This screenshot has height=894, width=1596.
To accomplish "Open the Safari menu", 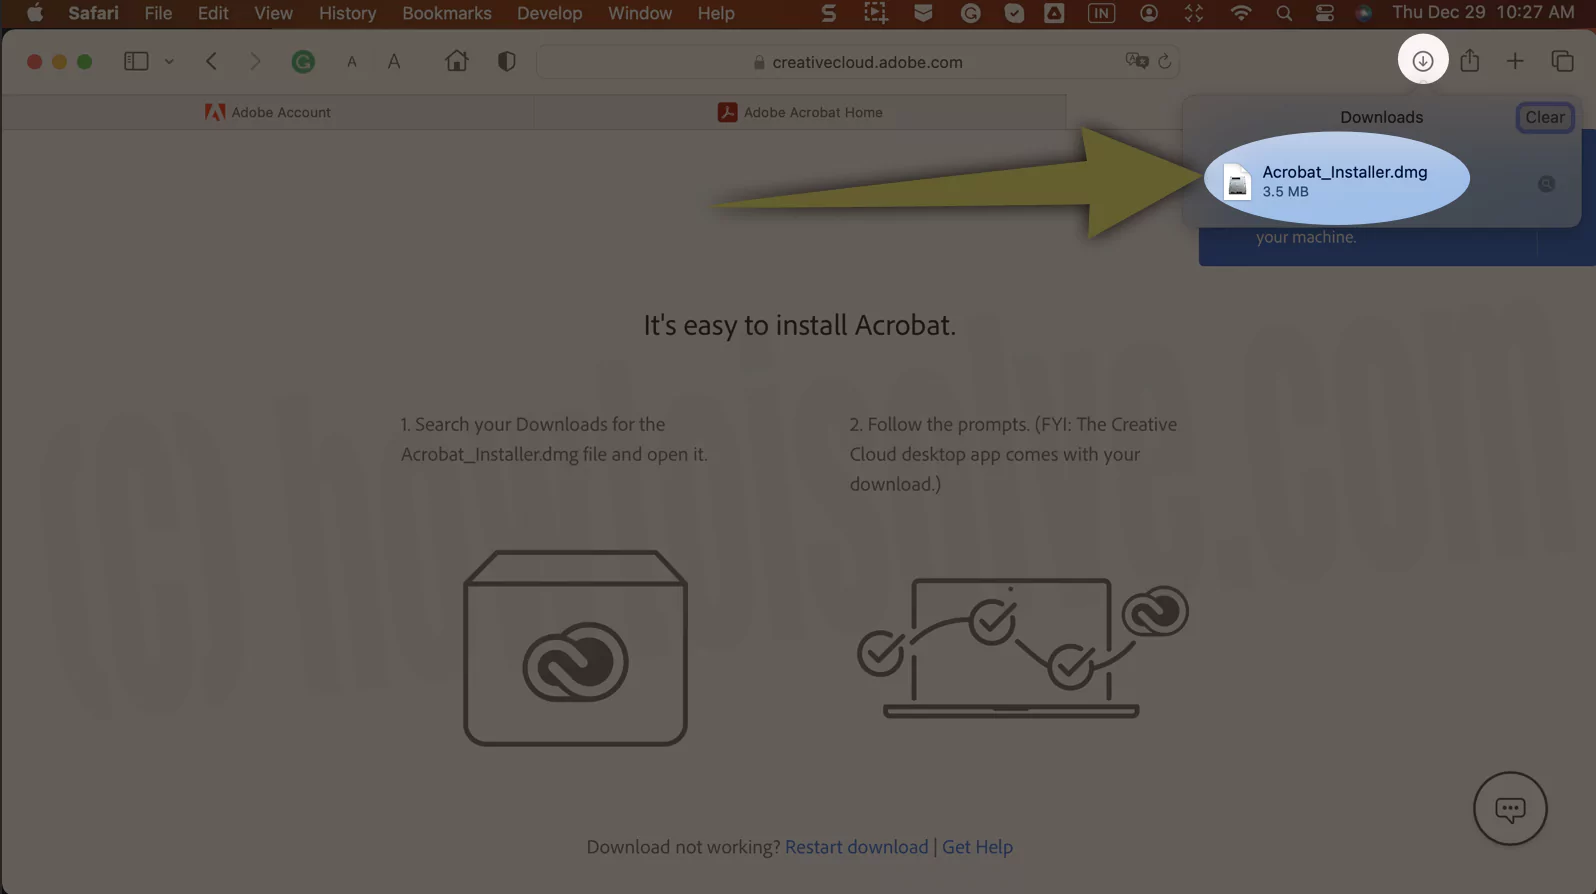I will pos(93,13).
